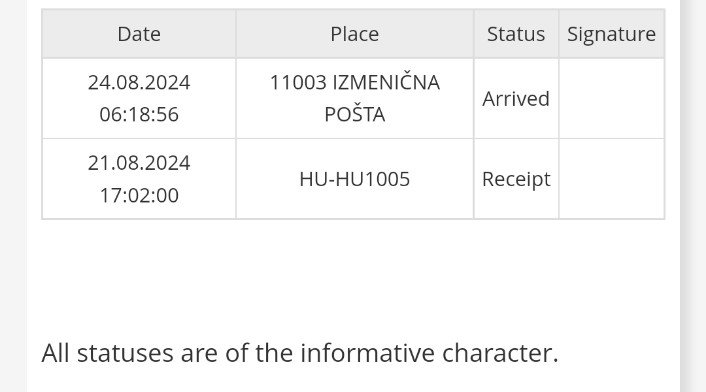Screen dimensions: 706x392
Task: Click the Place column header
Action: 354,34
